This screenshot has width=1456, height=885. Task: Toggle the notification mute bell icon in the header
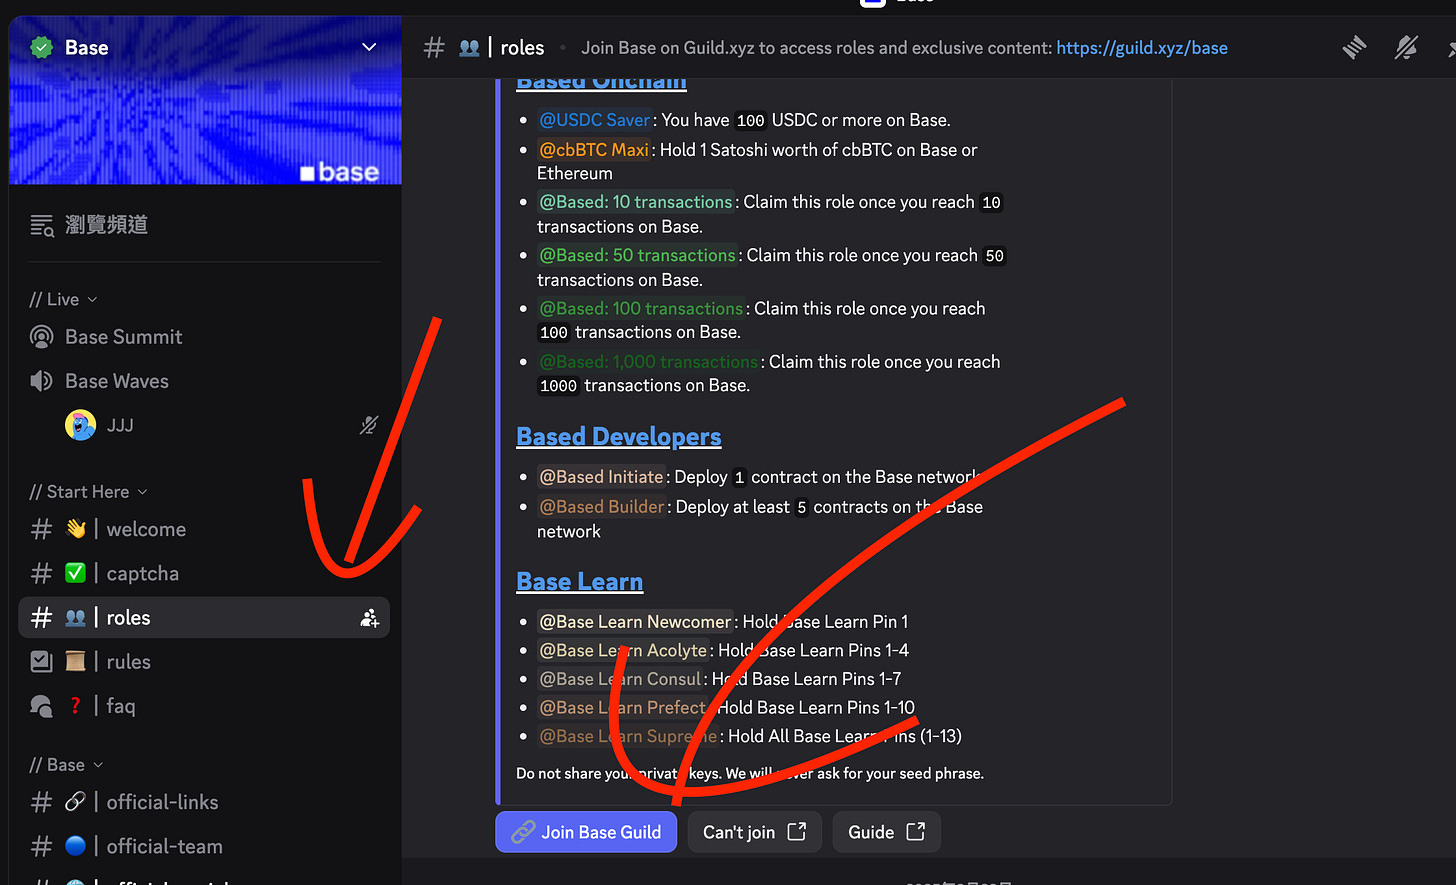point(1406,47)
